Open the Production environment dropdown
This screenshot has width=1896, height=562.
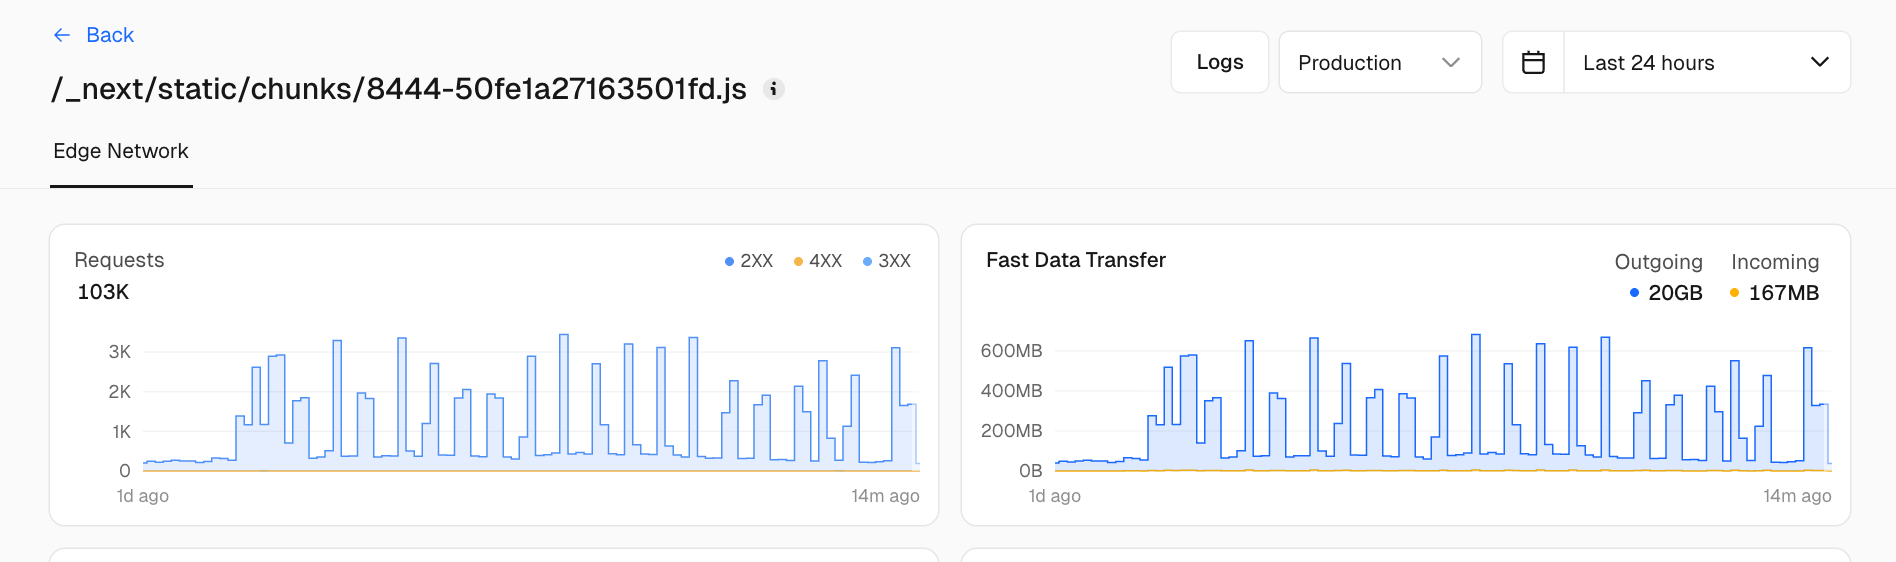tap(1379, 63)
